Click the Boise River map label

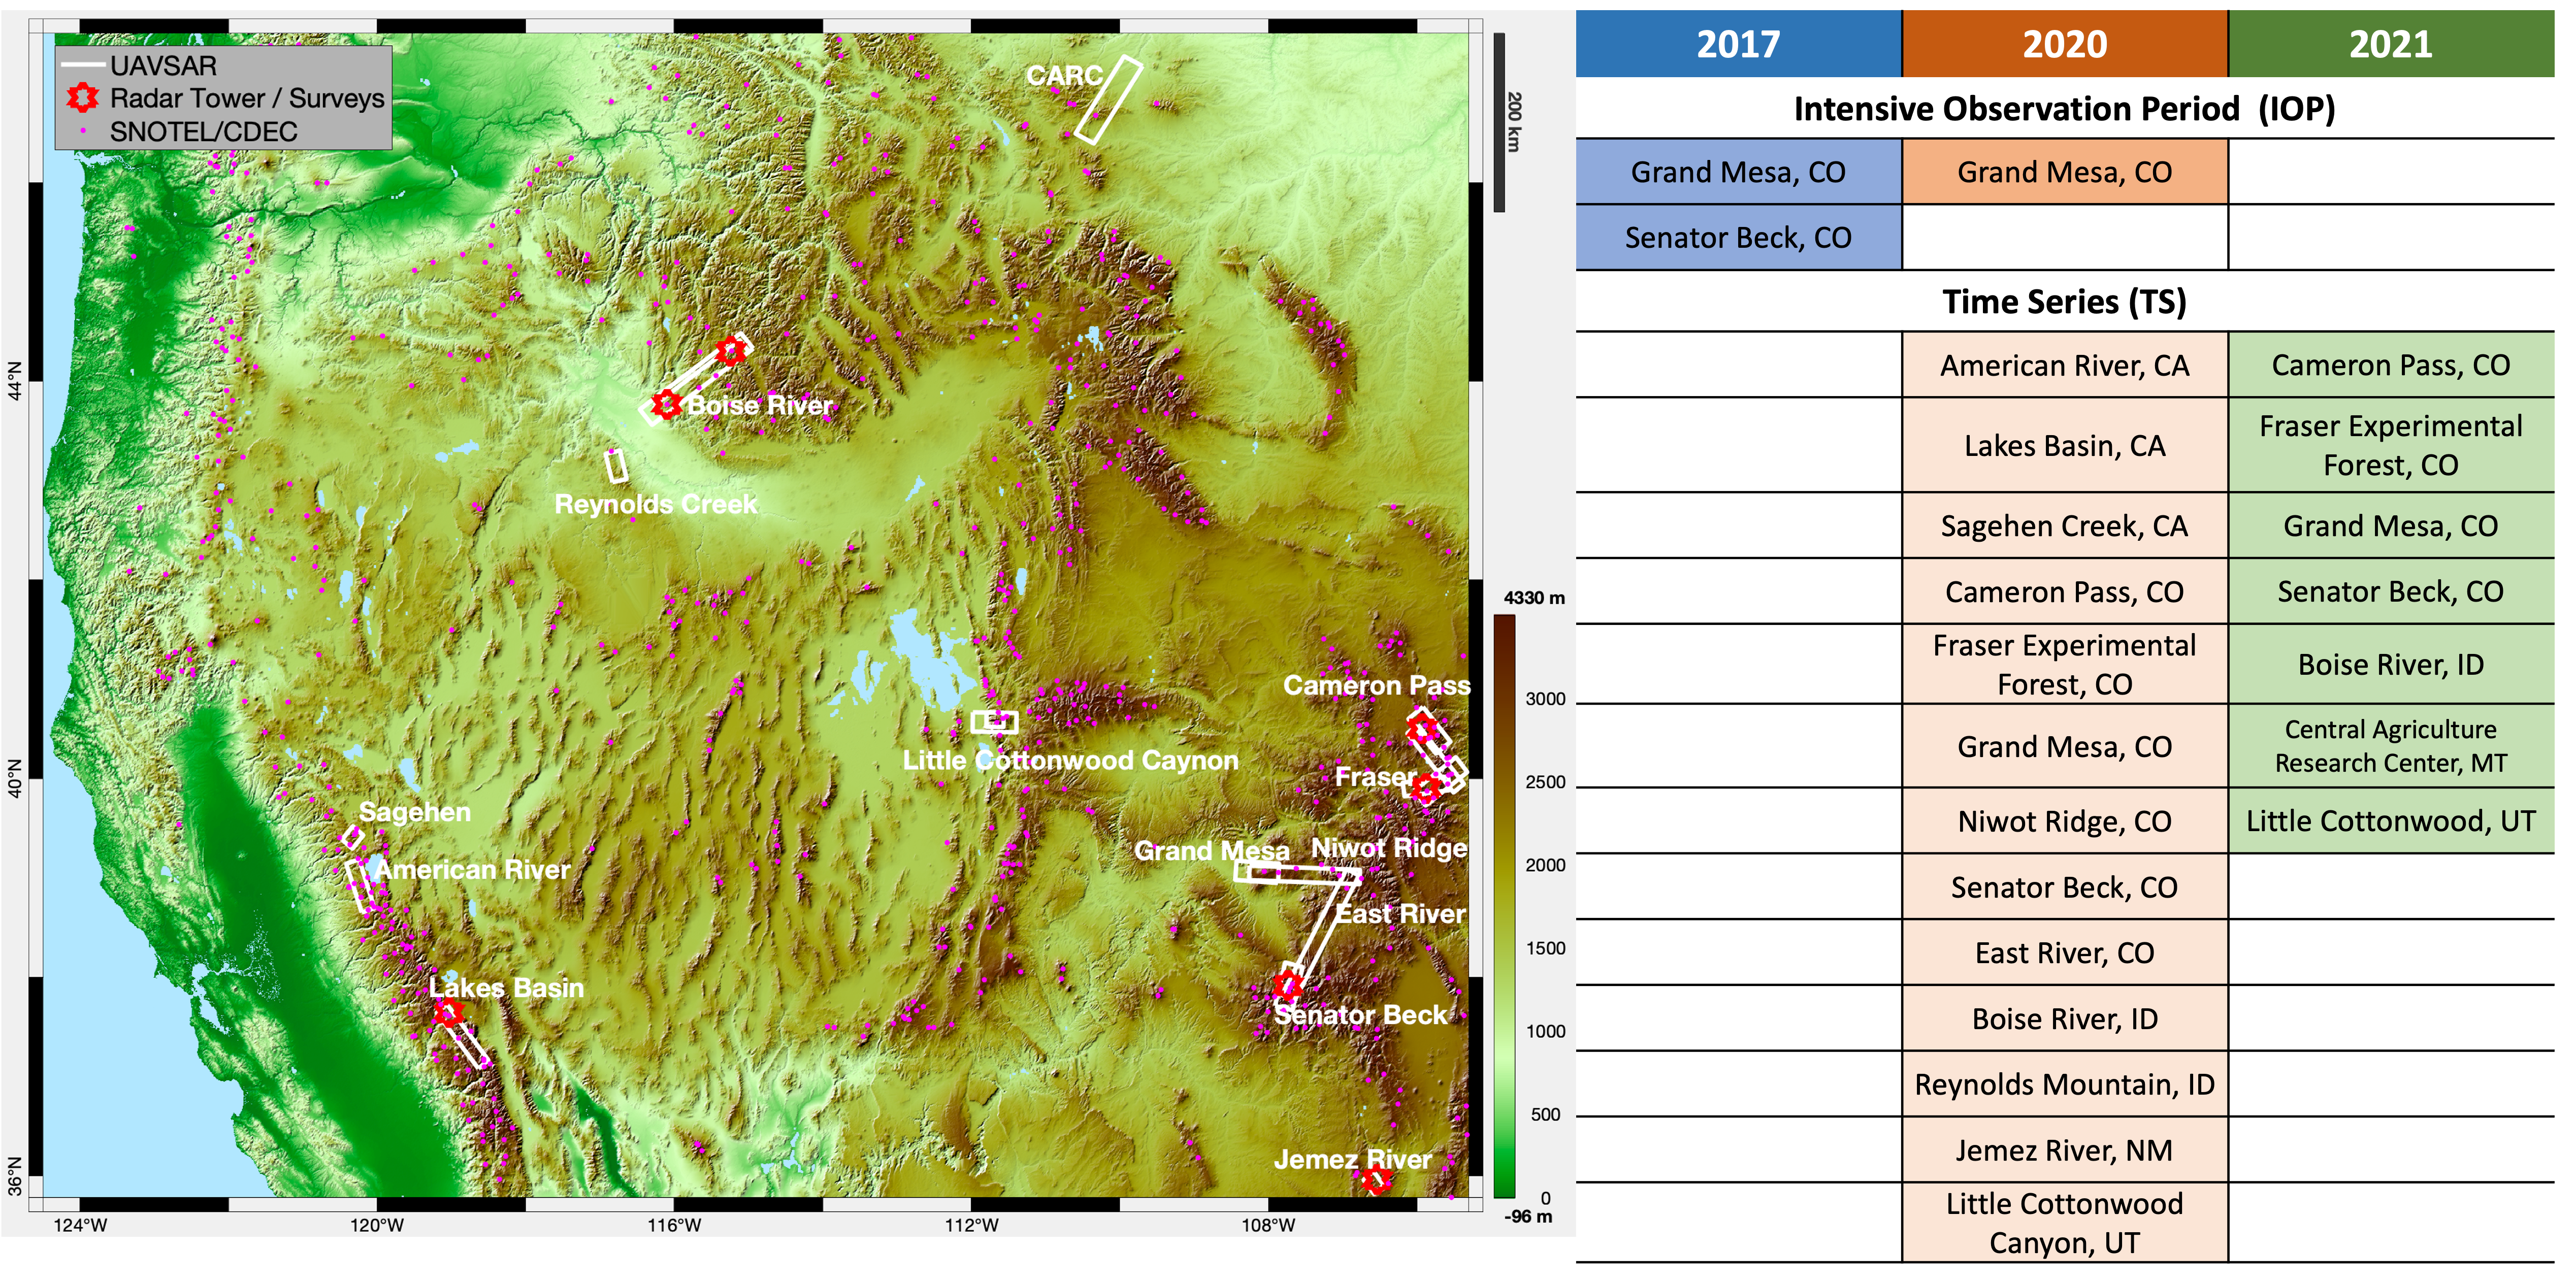[x=760, y=405]
